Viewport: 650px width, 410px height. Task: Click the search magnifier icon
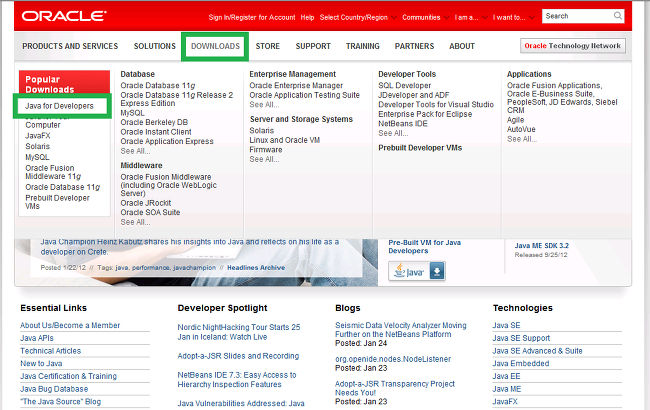[x=618, y=16]
